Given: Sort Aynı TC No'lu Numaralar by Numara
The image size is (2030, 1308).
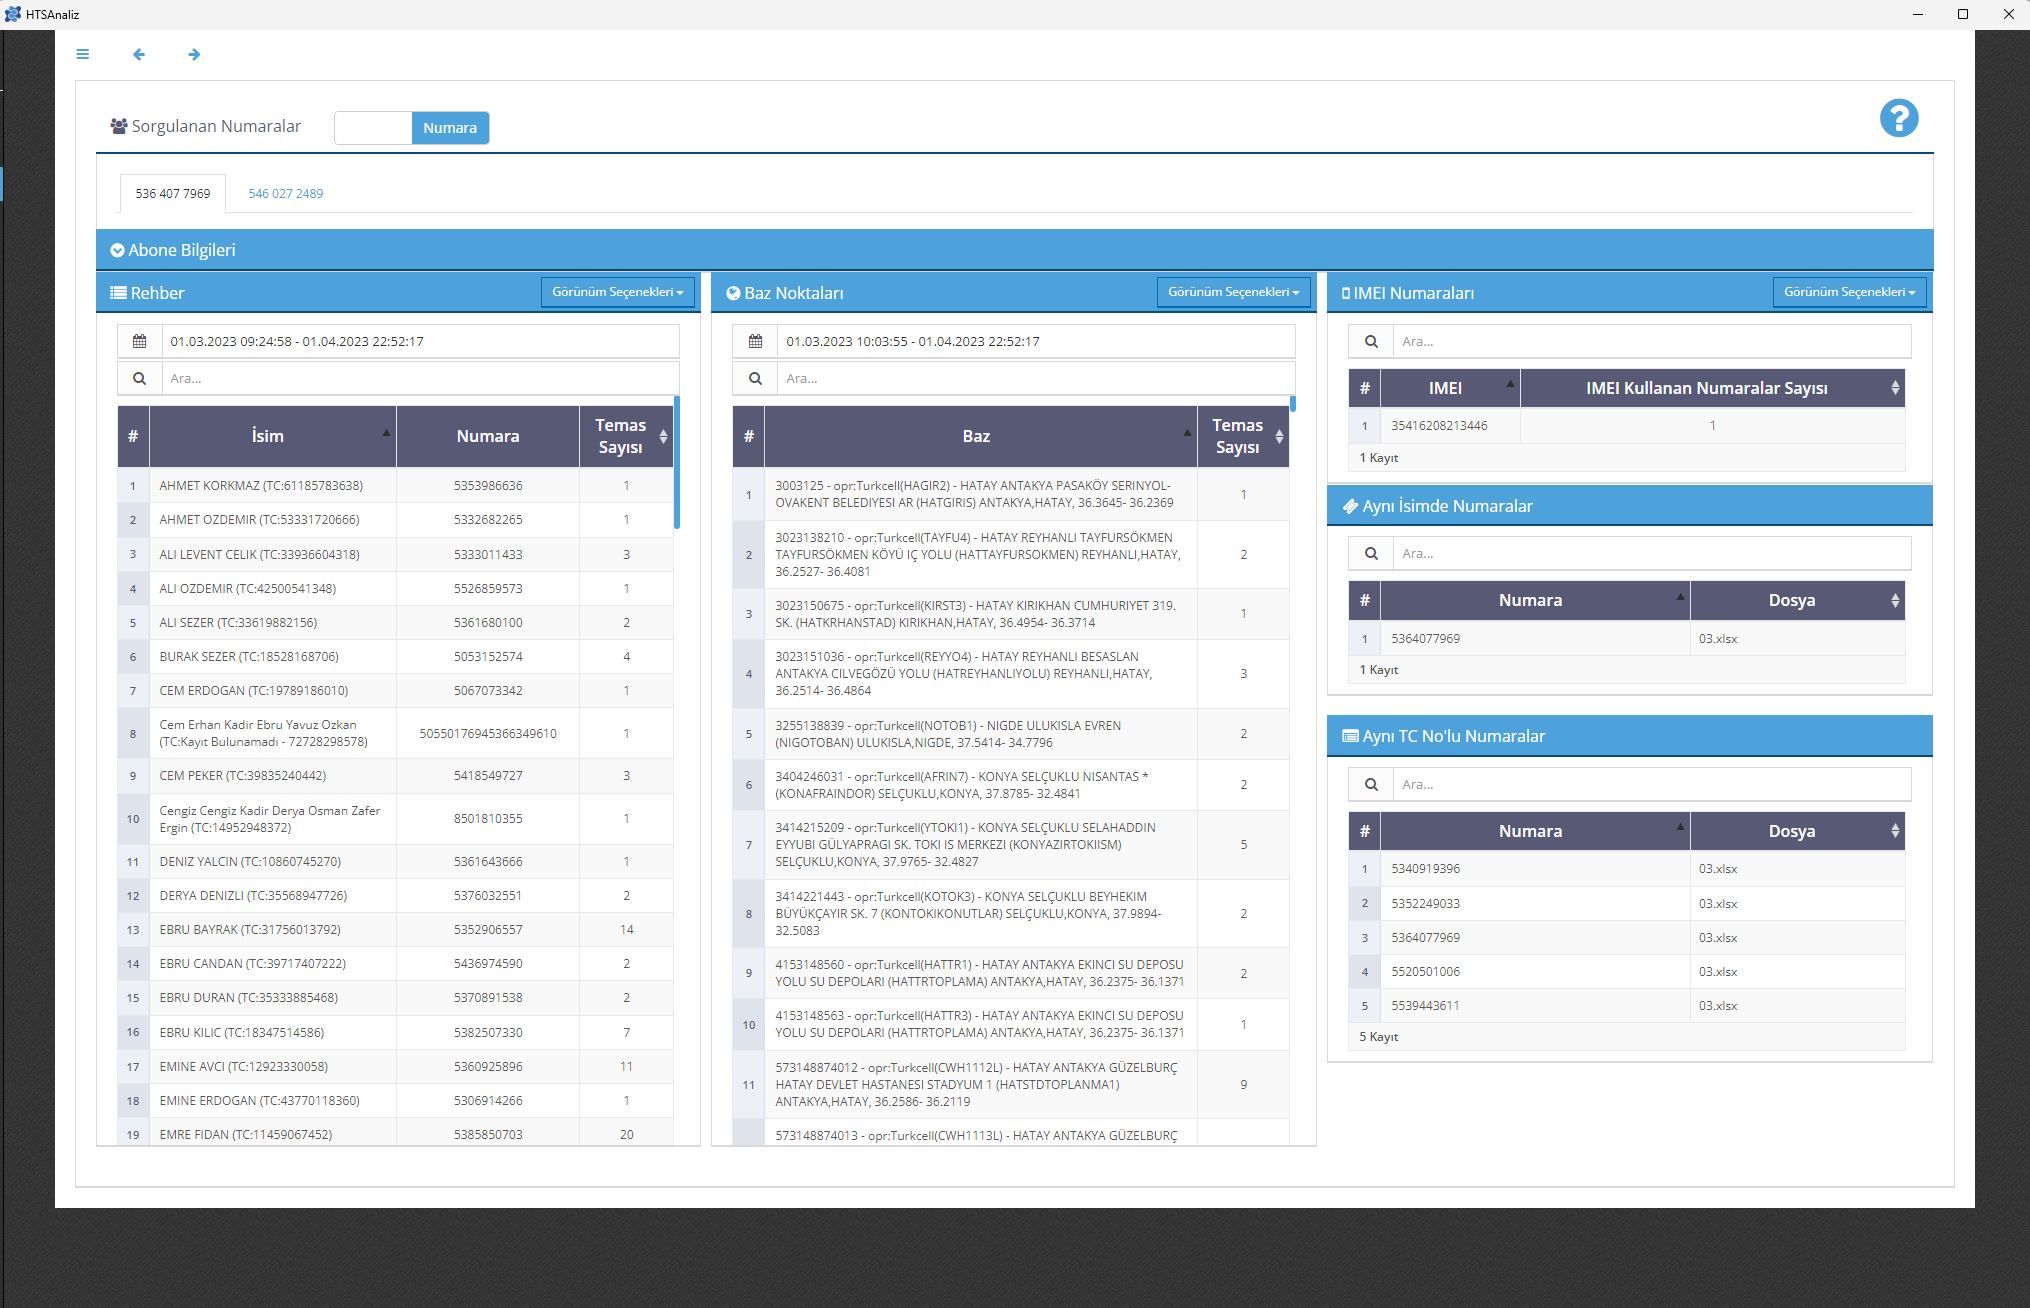Looking at the screenshot, I should pyautogui.click(x=1535, y=831).
